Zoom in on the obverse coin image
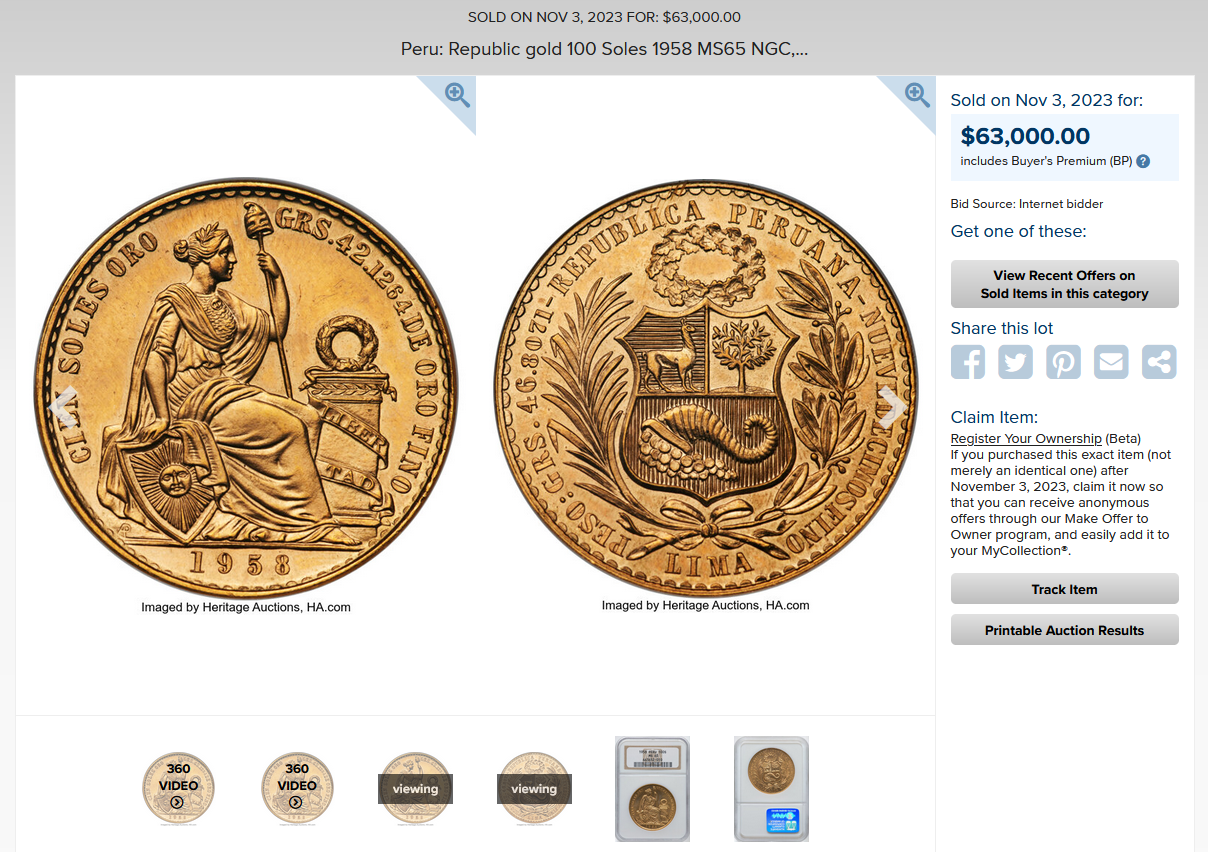1208x852 pixels. (x=457, y=95)
